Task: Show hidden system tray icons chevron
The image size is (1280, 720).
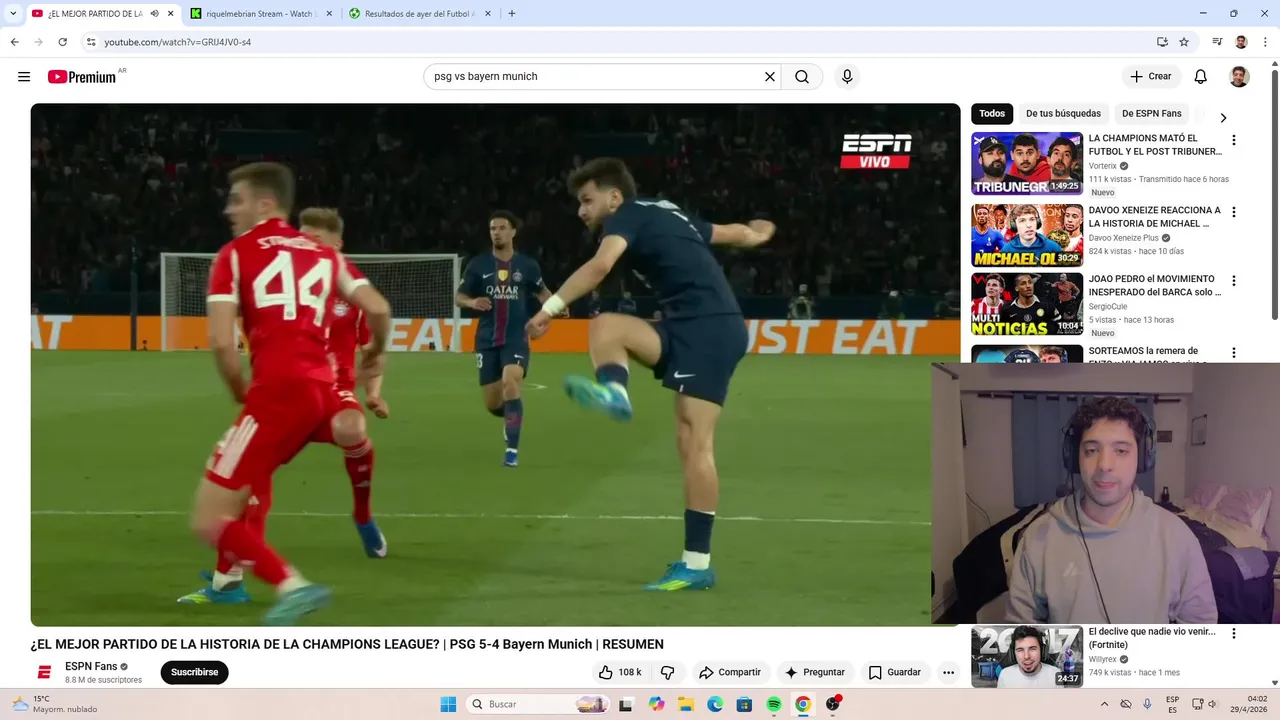Action: point(1104,704)
